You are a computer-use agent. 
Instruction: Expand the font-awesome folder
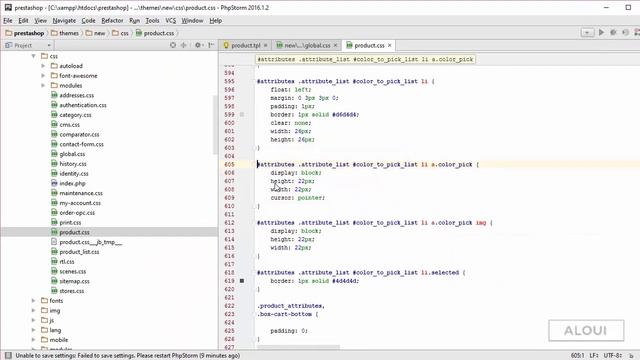43,76
